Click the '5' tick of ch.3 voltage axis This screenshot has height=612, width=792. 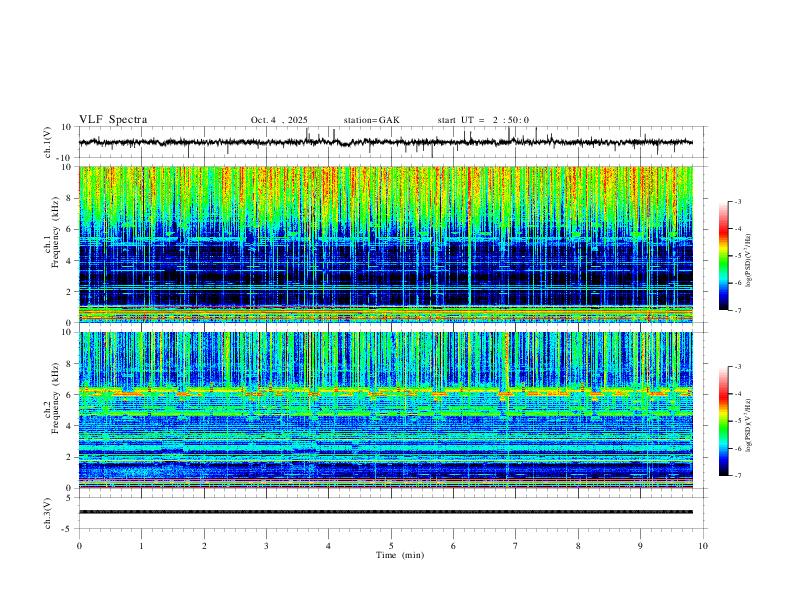pyautogui.click(x=69, y=498)
